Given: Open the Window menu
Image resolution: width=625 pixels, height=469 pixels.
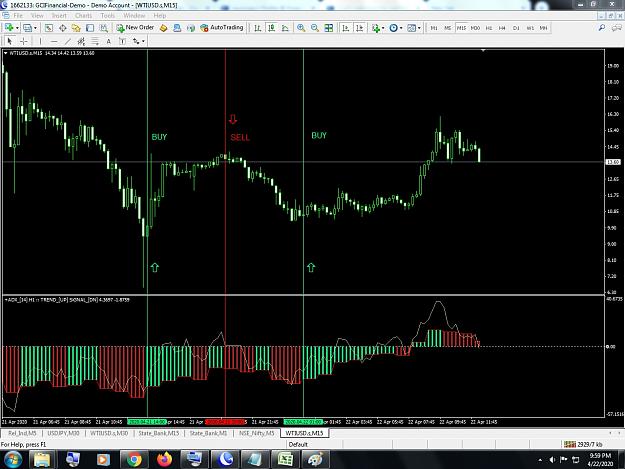Looking at the screenshot, I should point(134,16).
